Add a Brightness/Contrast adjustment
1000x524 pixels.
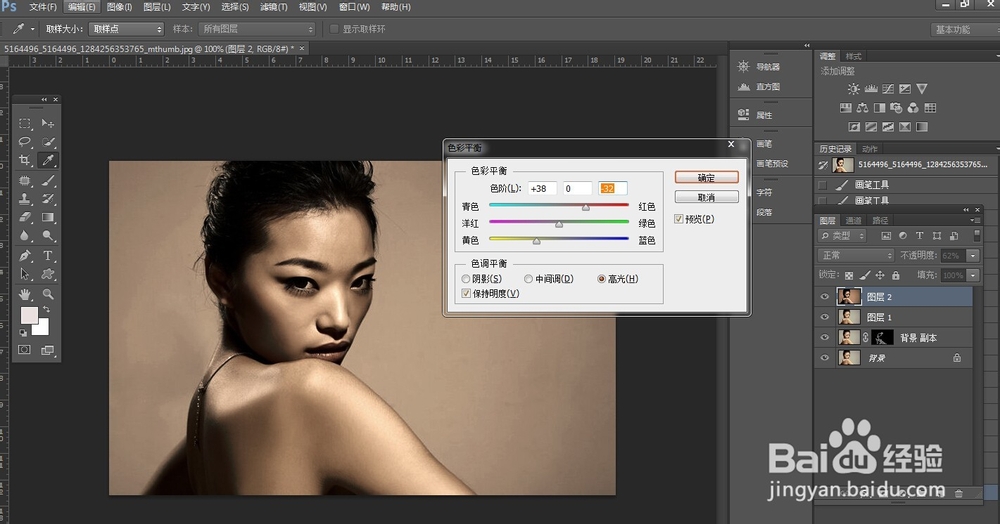coord(853,89)
